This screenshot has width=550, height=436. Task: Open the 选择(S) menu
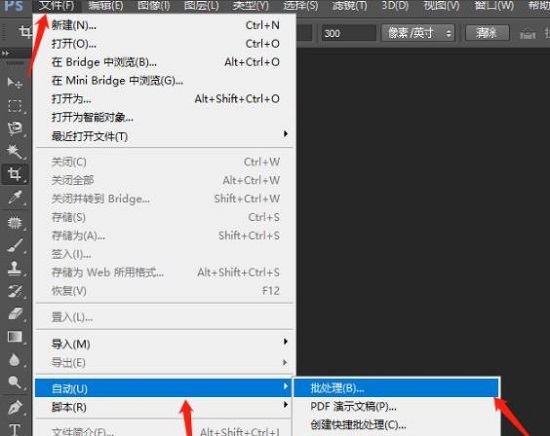pos(301,6)
